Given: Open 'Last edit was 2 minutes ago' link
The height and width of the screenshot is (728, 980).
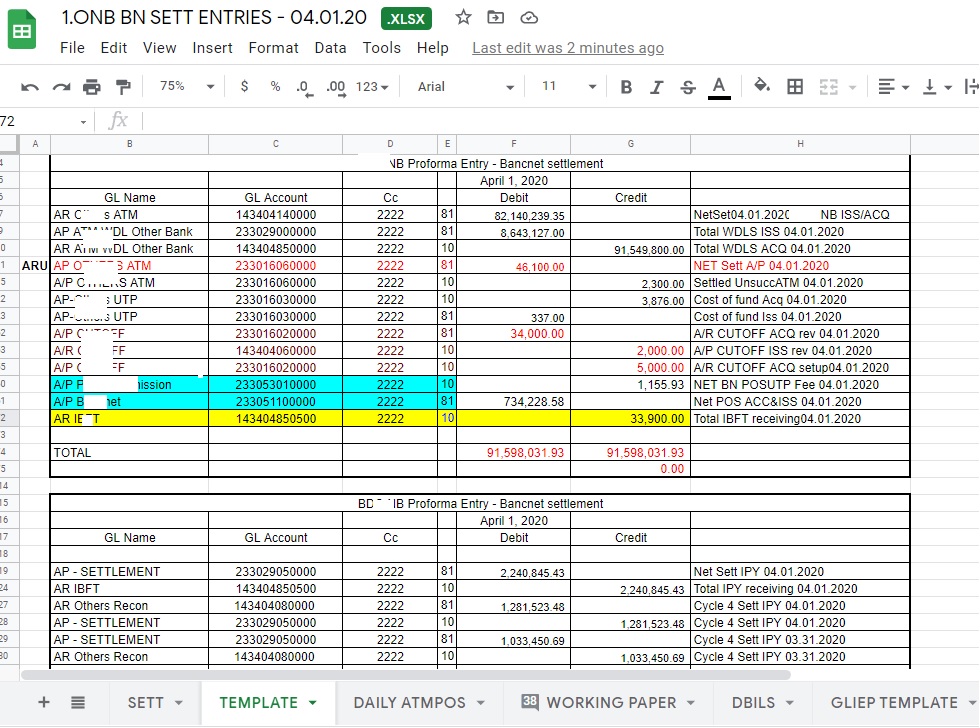Looking at the screenshot, I should coord(568,48).
